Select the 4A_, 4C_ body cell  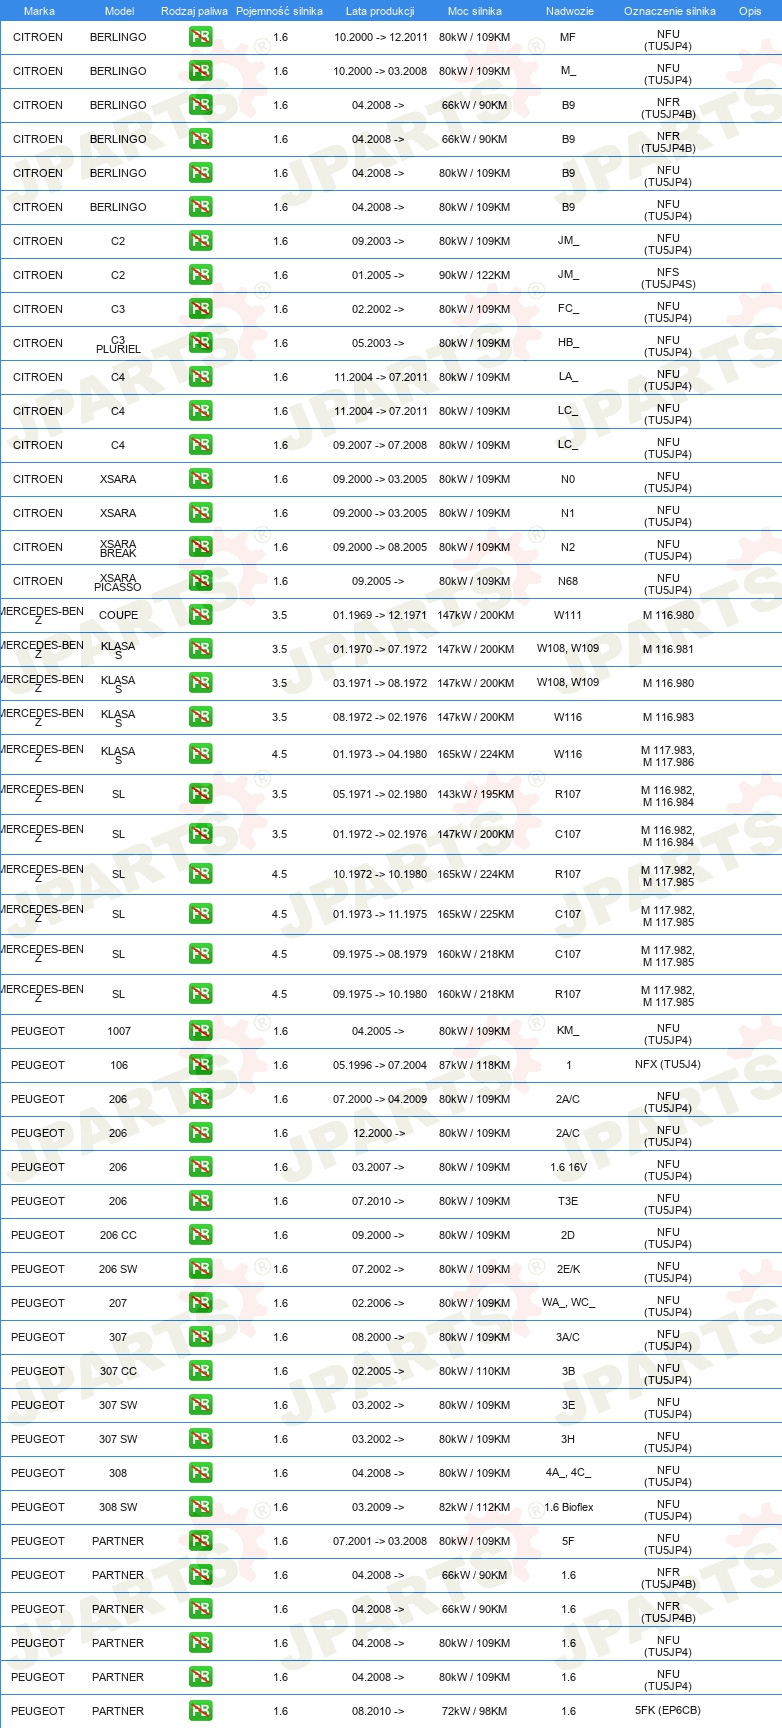(568, 1473)
